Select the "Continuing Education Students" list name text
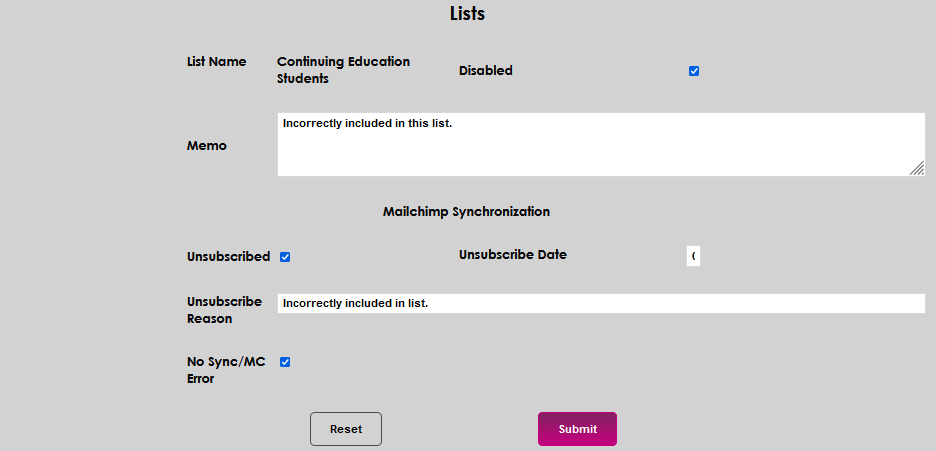Image resolution: width=936 pixels, height=451 pixels. pyautogui.click(x=343, y=70)
